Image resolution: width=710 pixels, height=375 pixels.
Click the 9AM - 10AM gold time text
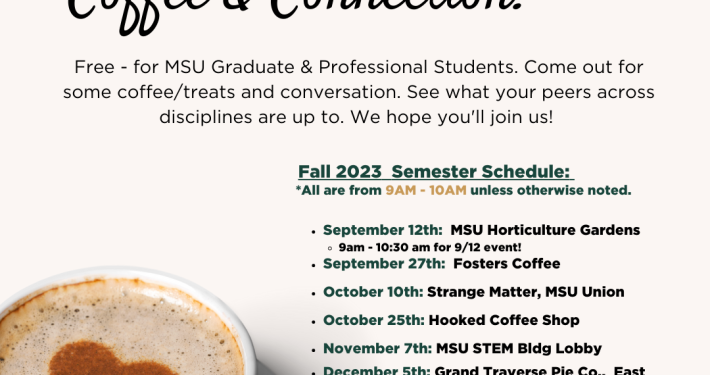pos(426,190)
